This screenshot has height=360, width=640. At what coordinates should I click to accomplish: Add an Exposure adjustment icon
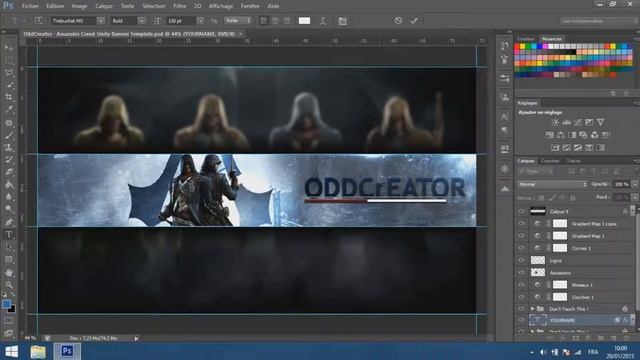(x=589, y=122)
